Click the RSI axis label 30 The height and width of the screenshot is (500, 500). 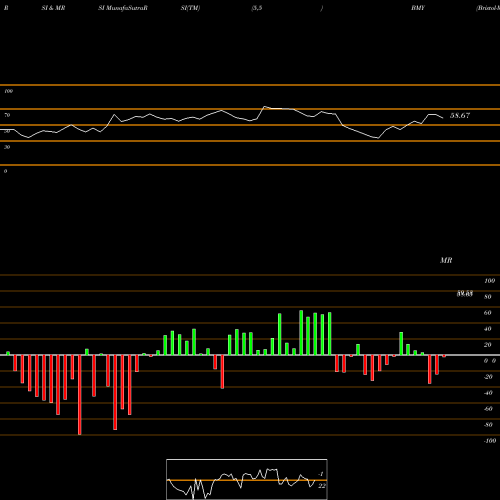[7, 147]
